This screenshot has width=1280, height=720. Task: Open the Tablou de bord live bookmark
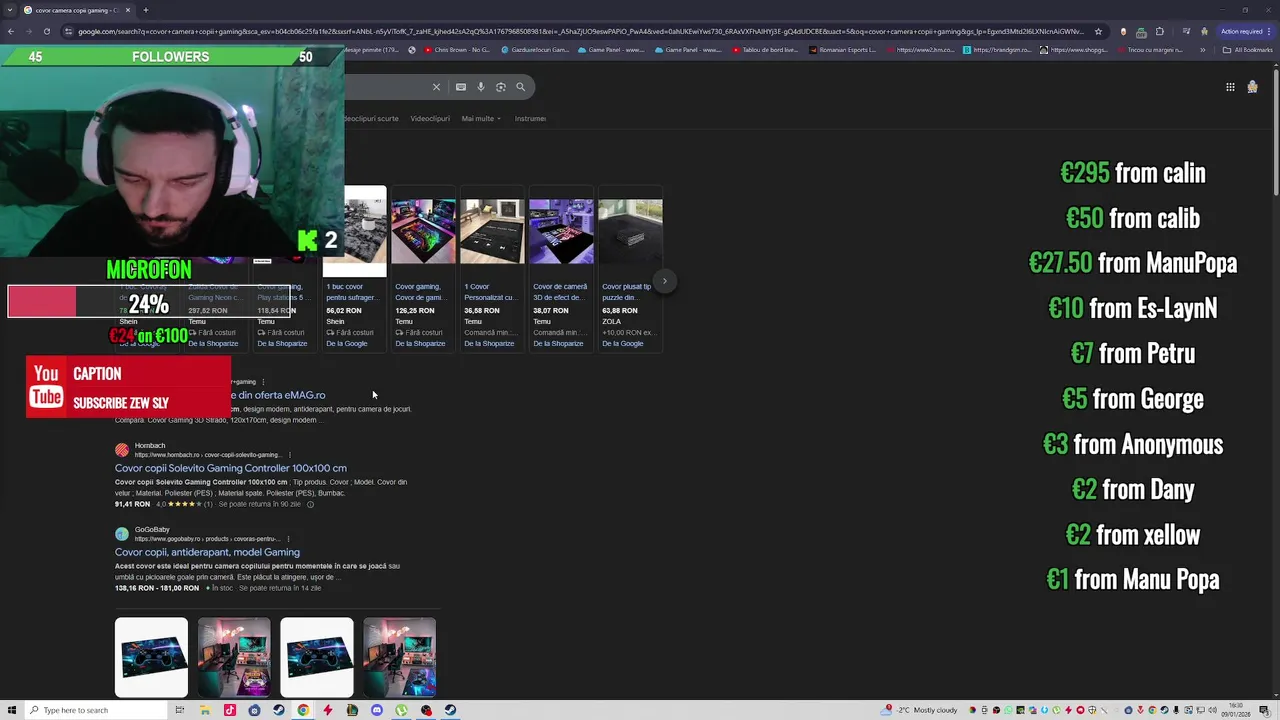click(x=765, y=50)
